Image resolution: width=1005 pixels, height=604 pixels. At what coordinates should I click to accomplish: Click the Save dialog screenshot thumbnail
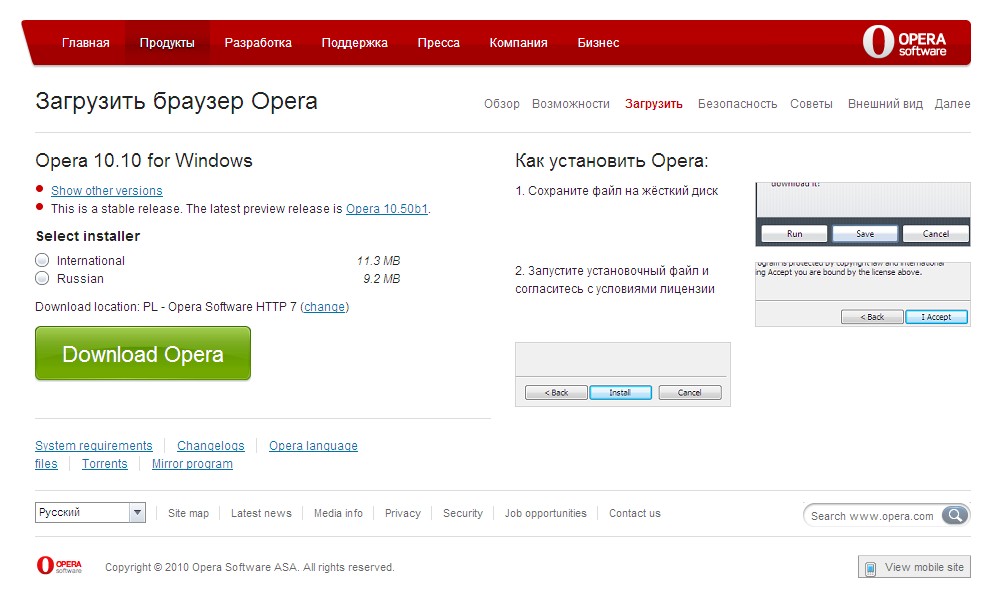(862, 214)
